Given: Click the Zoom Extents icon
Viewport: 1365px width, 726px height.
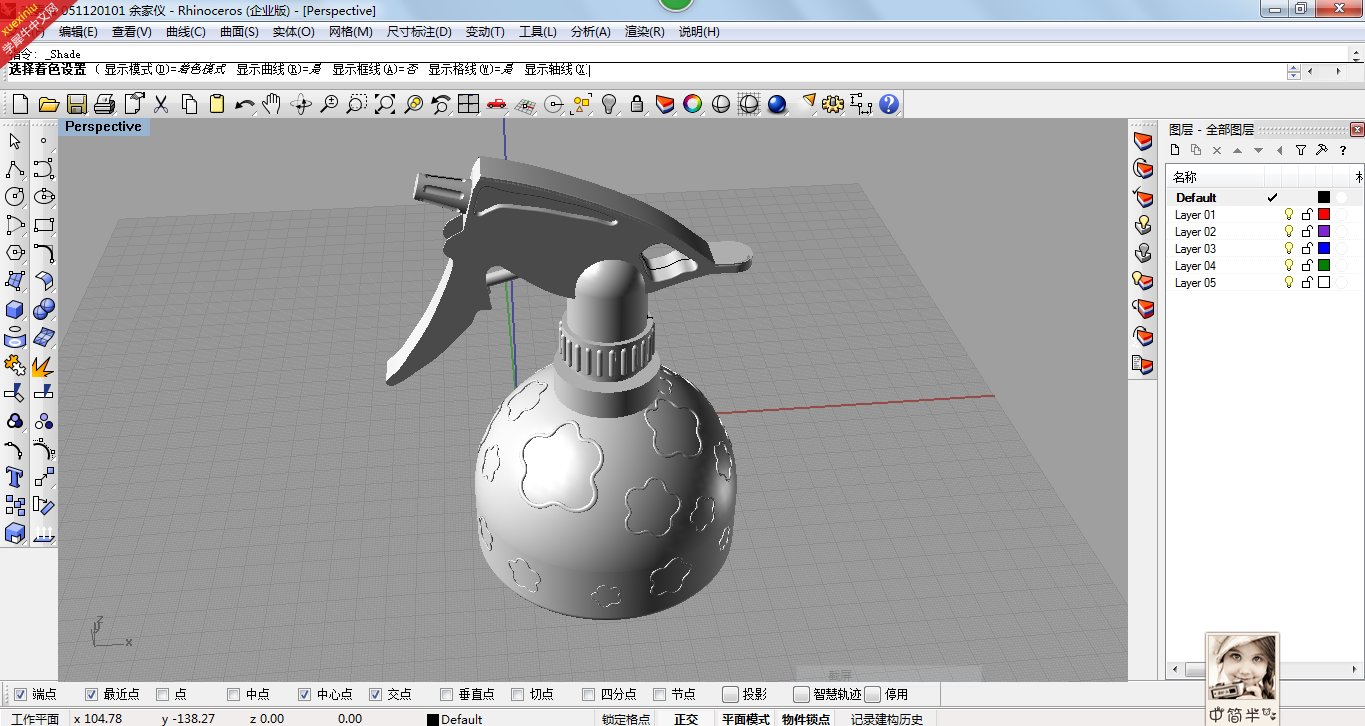Looking at the screenshot, I should (x=385, y=103).
